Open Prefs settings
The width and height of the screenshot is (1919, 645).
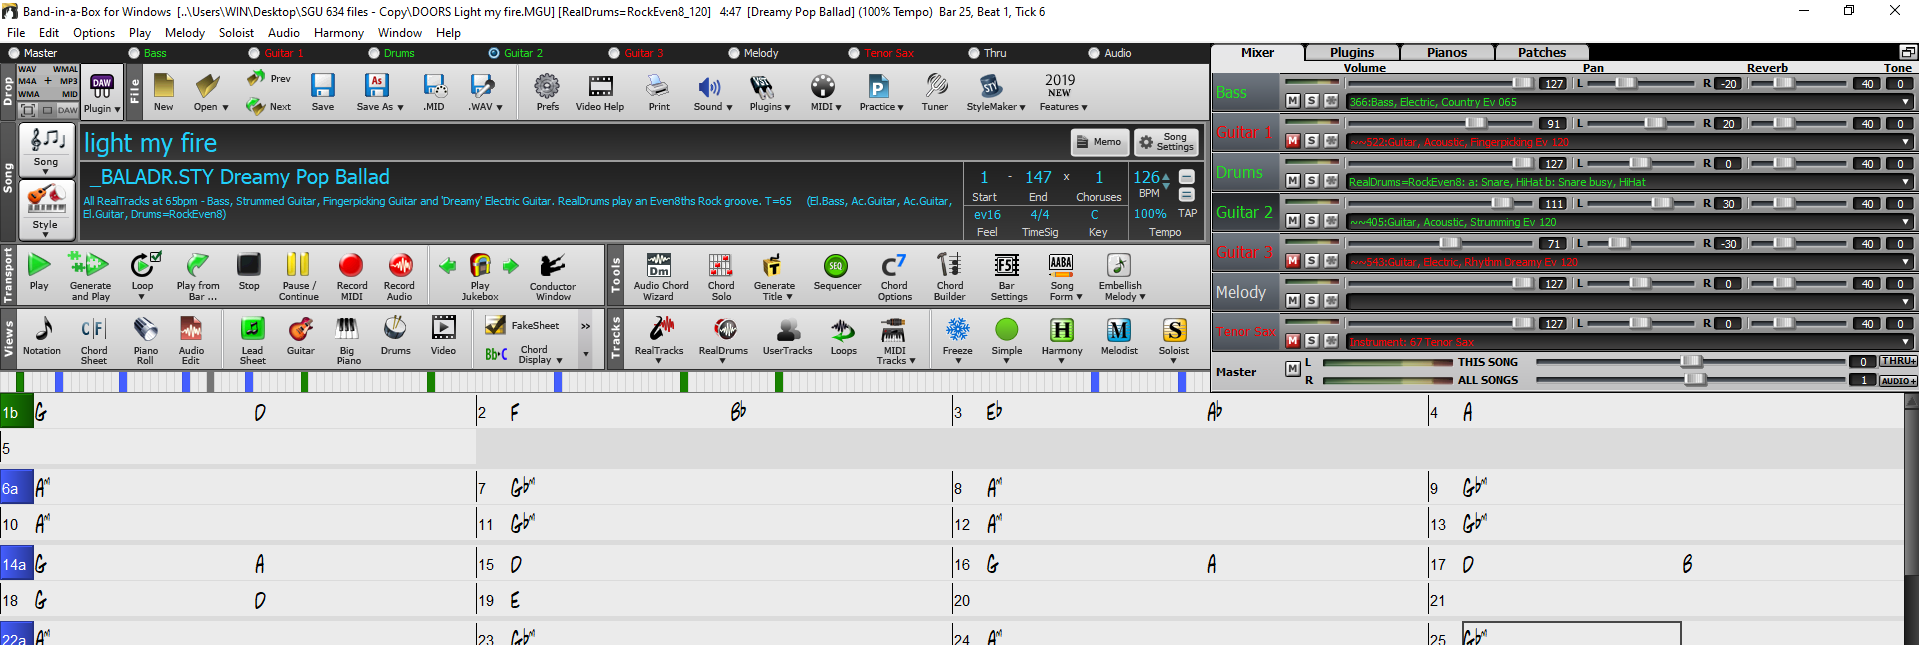click(547, 93)
